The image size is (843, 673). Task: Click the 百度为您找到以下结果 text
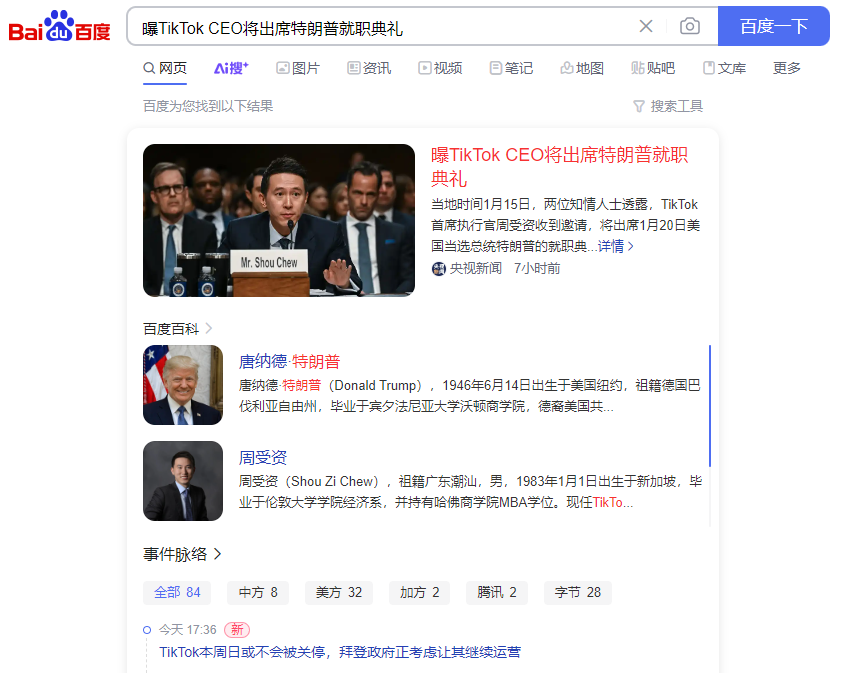(208, 106)
